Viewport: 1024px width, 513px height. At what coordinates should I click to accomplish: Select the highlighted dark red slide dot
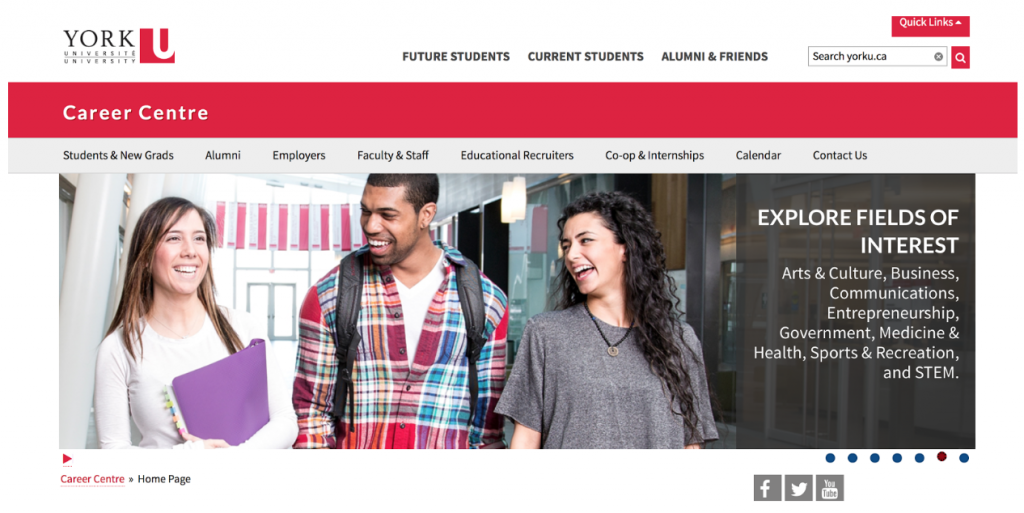pyautogui.click(x=942, y=457)
